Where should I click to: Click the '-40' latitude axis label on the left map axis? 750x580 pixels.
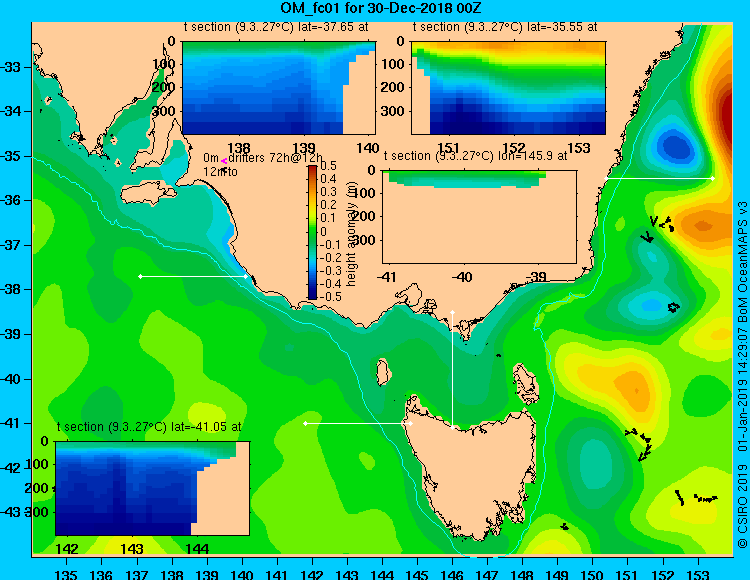point(11,379)
